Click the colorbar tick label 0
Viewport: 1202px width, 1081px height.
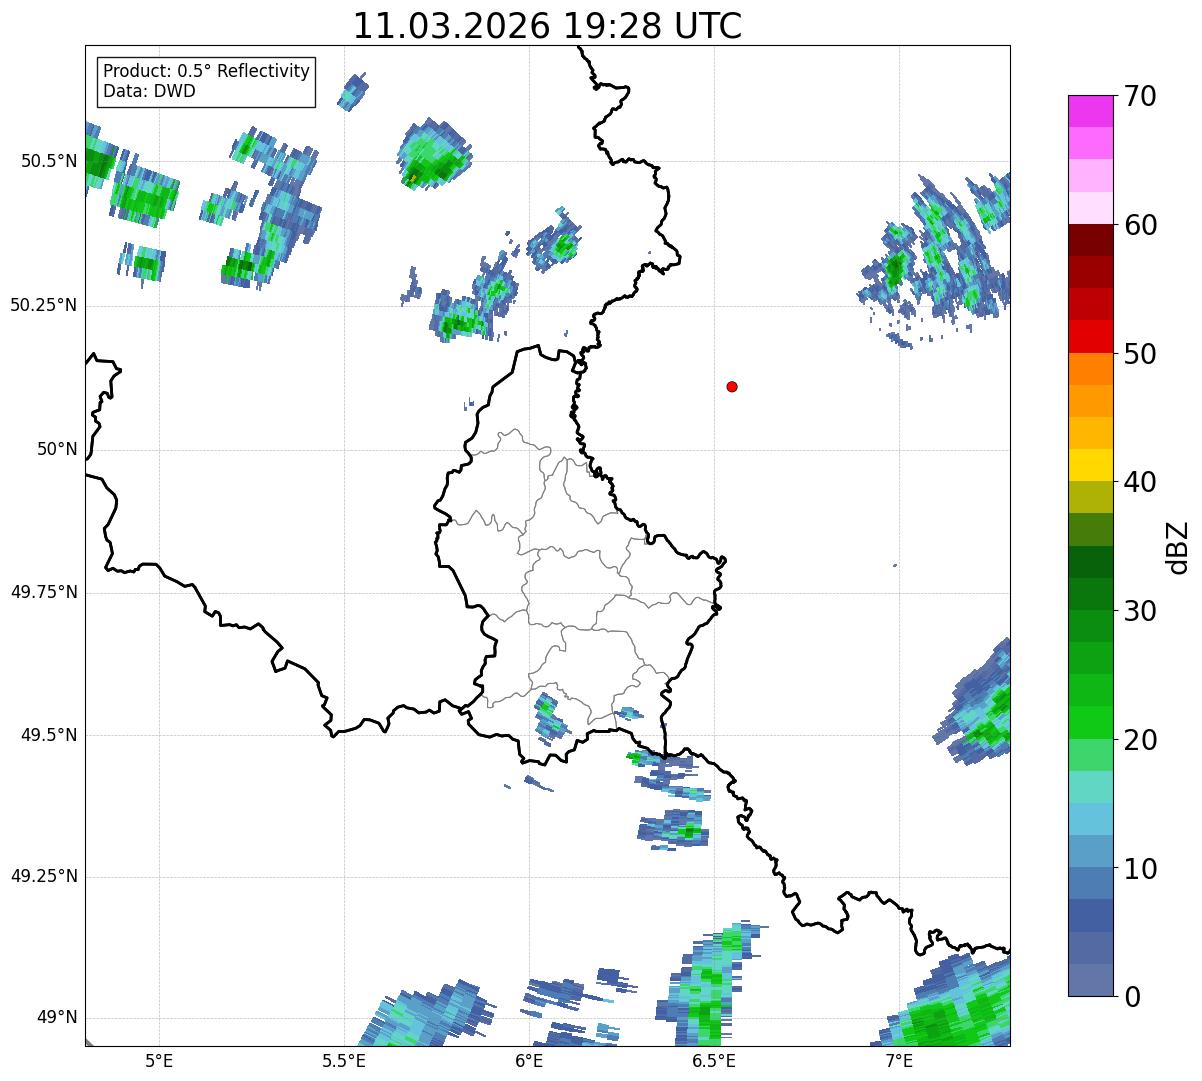click(1131, 997)
